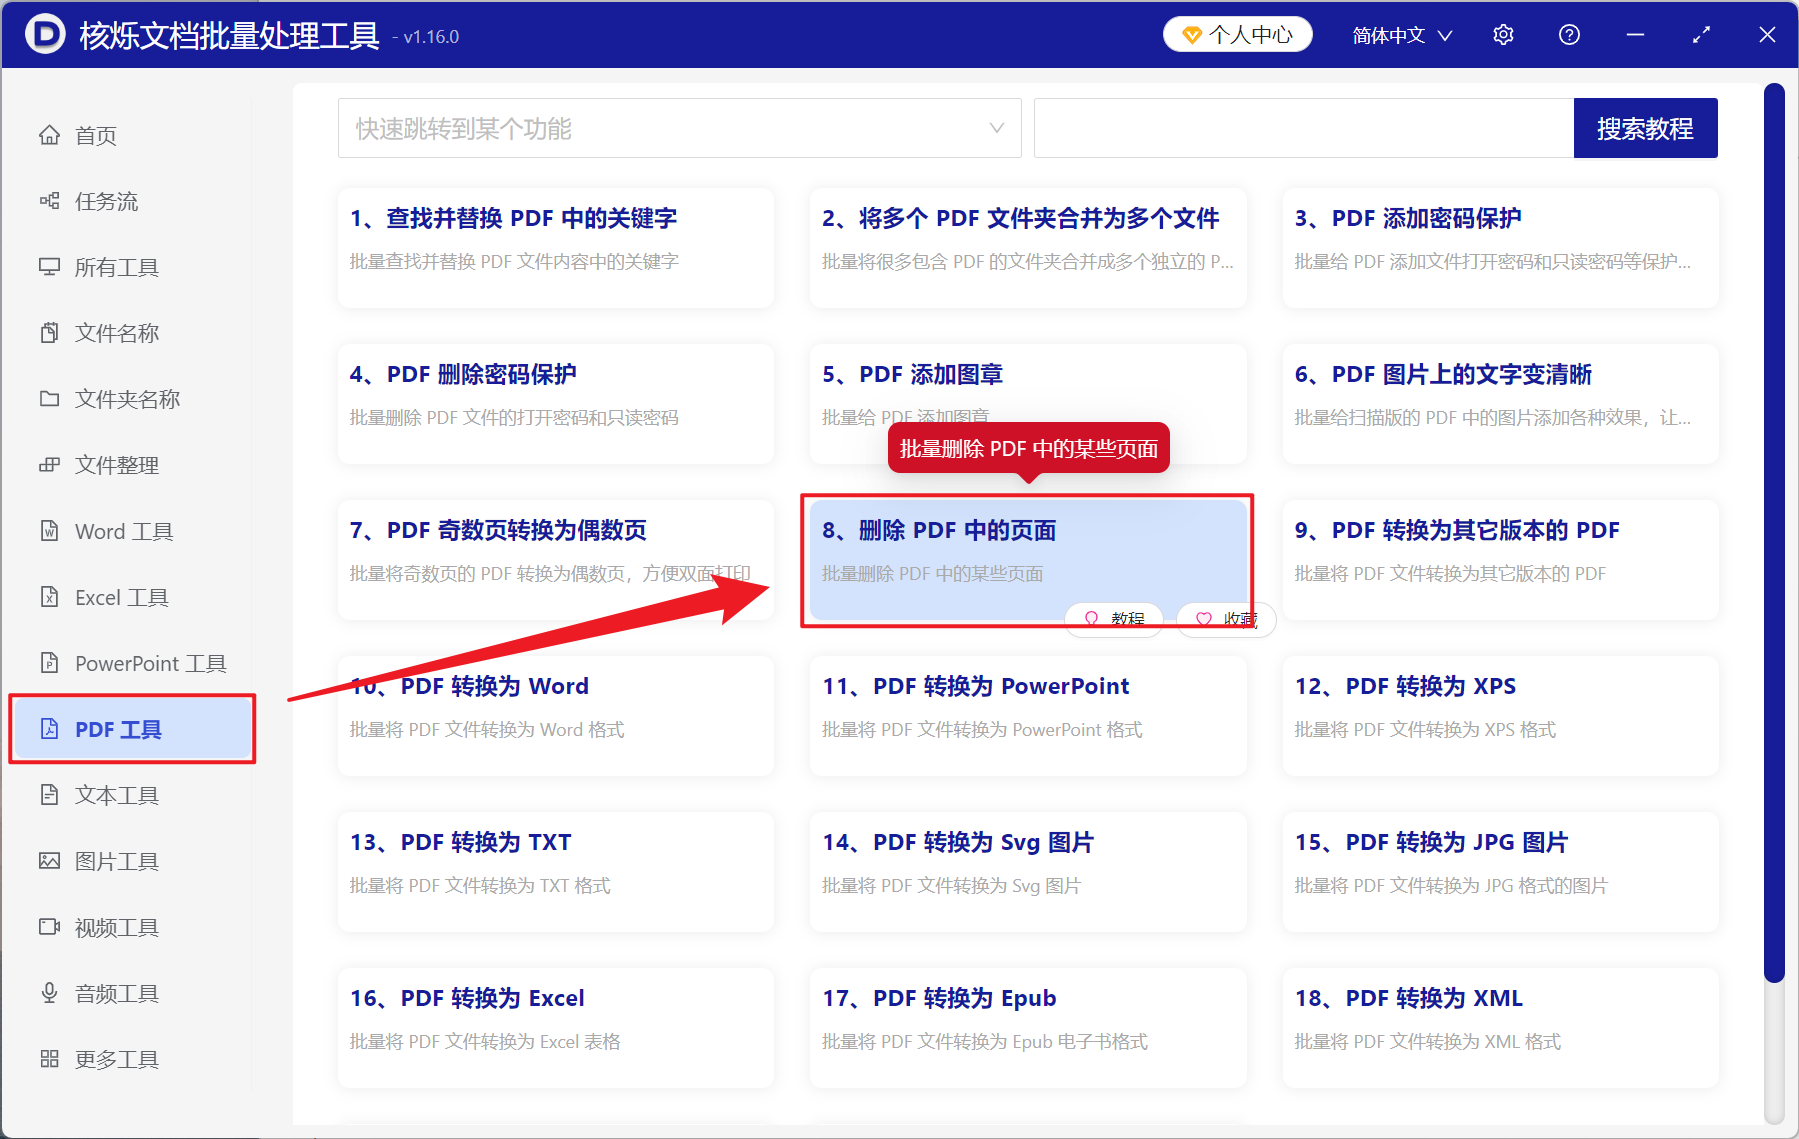Open the settings gear icon

click(1502, 34)
